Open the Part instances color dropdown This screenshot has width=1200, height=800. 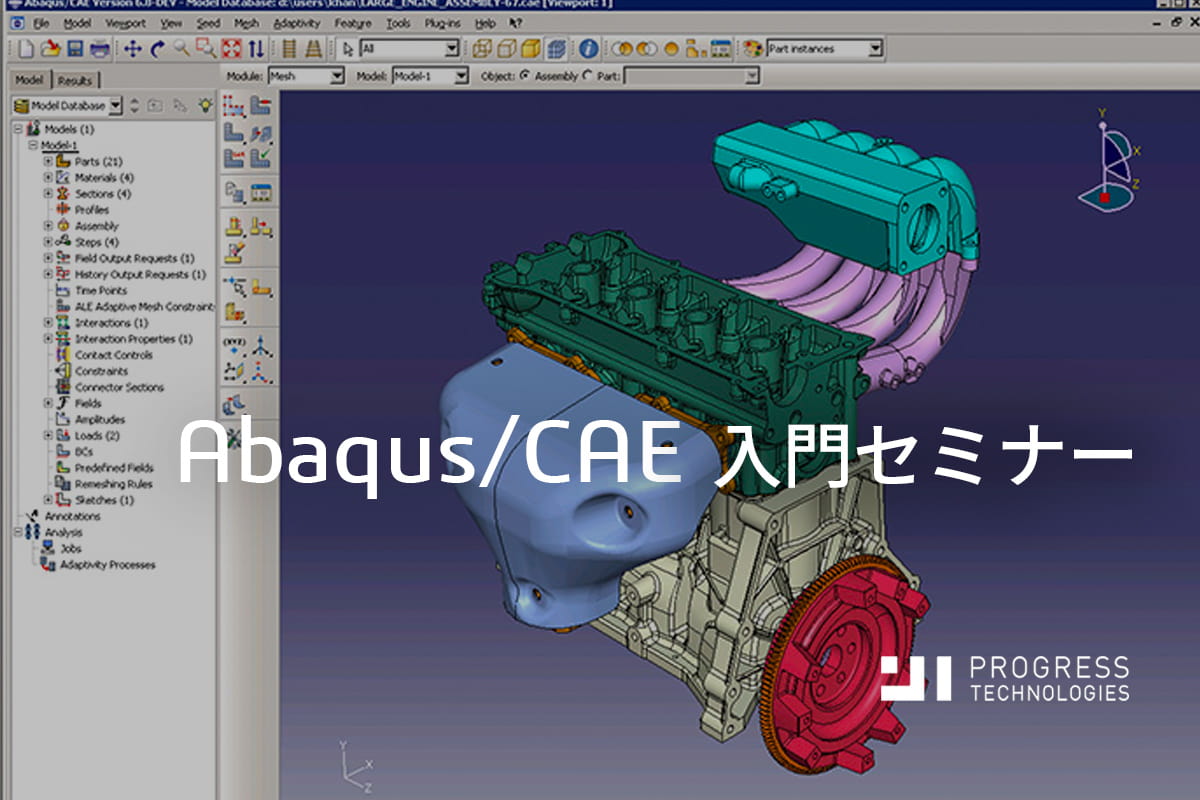825,48
